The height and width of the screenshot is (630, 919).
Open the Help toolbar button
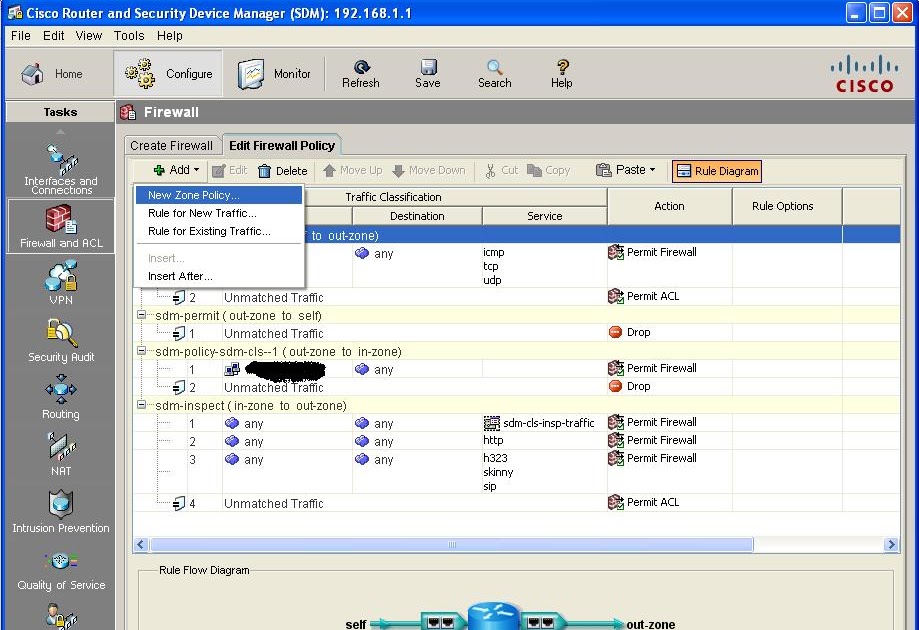coord(561,74)
